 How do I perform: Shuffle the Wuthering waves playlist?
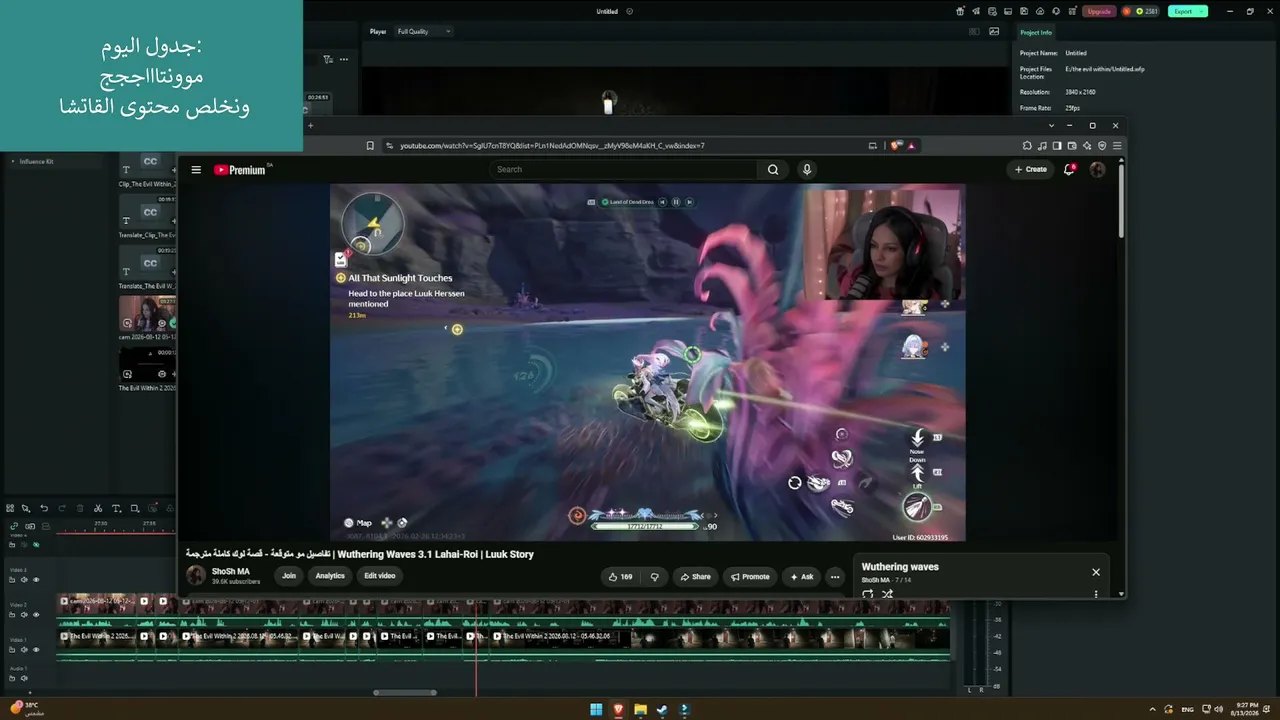tap(887, 594)
